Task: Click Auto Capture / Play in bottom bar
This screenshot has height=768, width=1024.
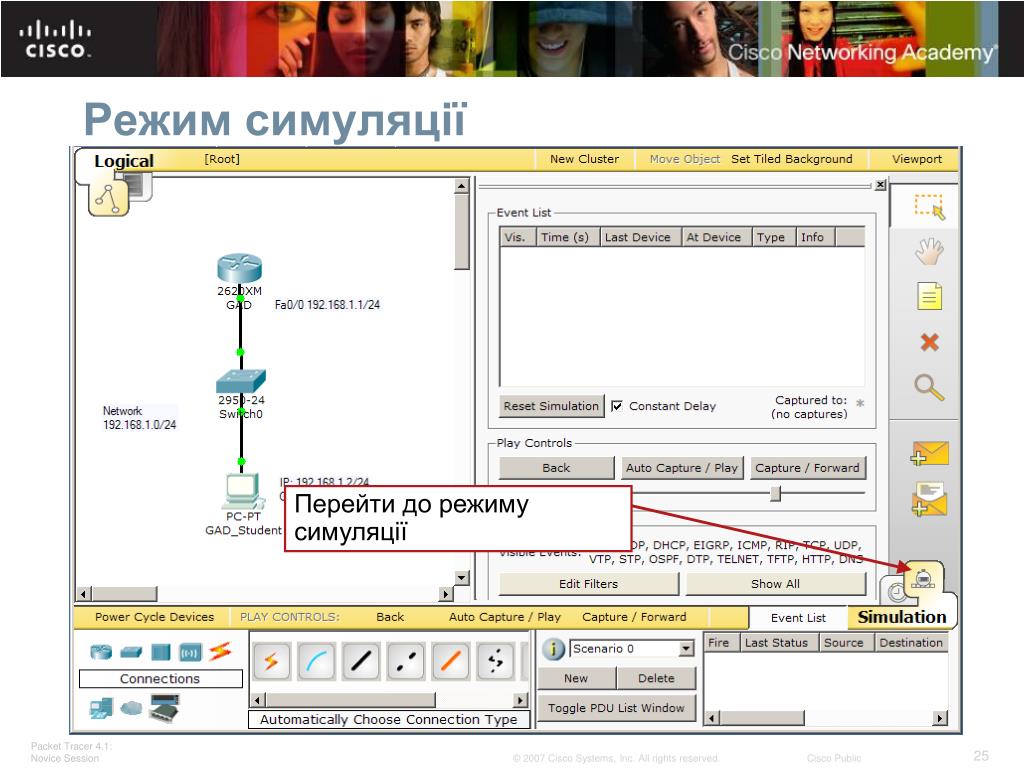Action: [505, 617]
